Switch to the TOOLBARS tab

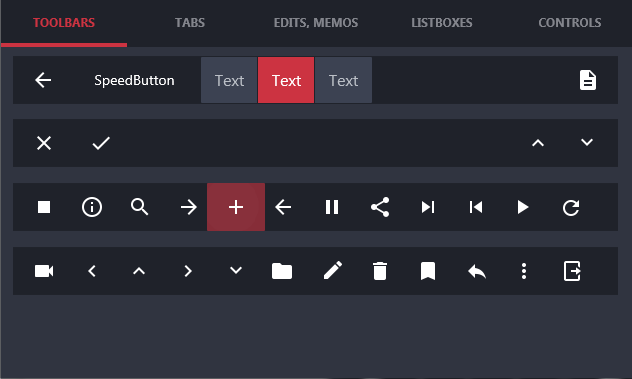point(64,23)
